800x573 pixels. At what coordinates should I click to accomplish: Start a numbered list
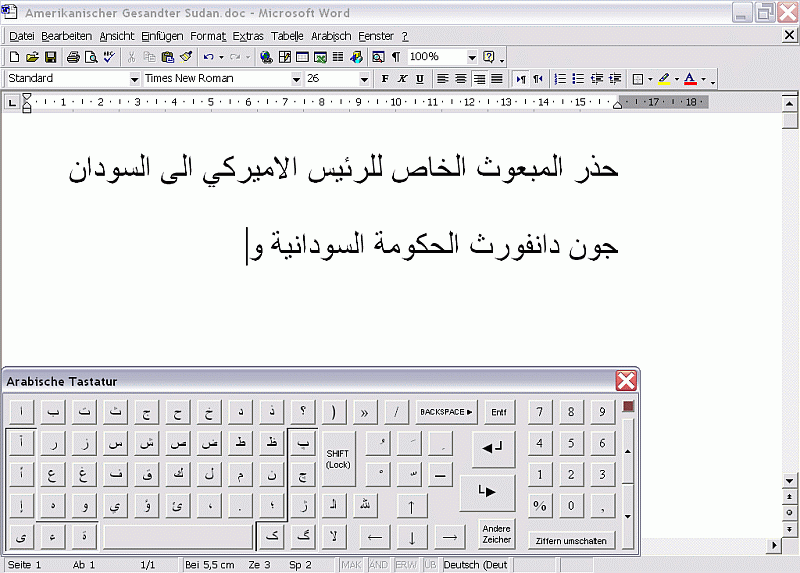[560, 79]
